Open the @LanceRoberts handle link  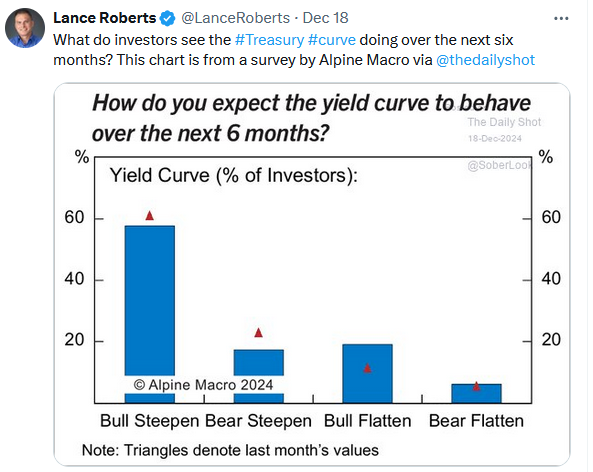[x=235, y=18]
